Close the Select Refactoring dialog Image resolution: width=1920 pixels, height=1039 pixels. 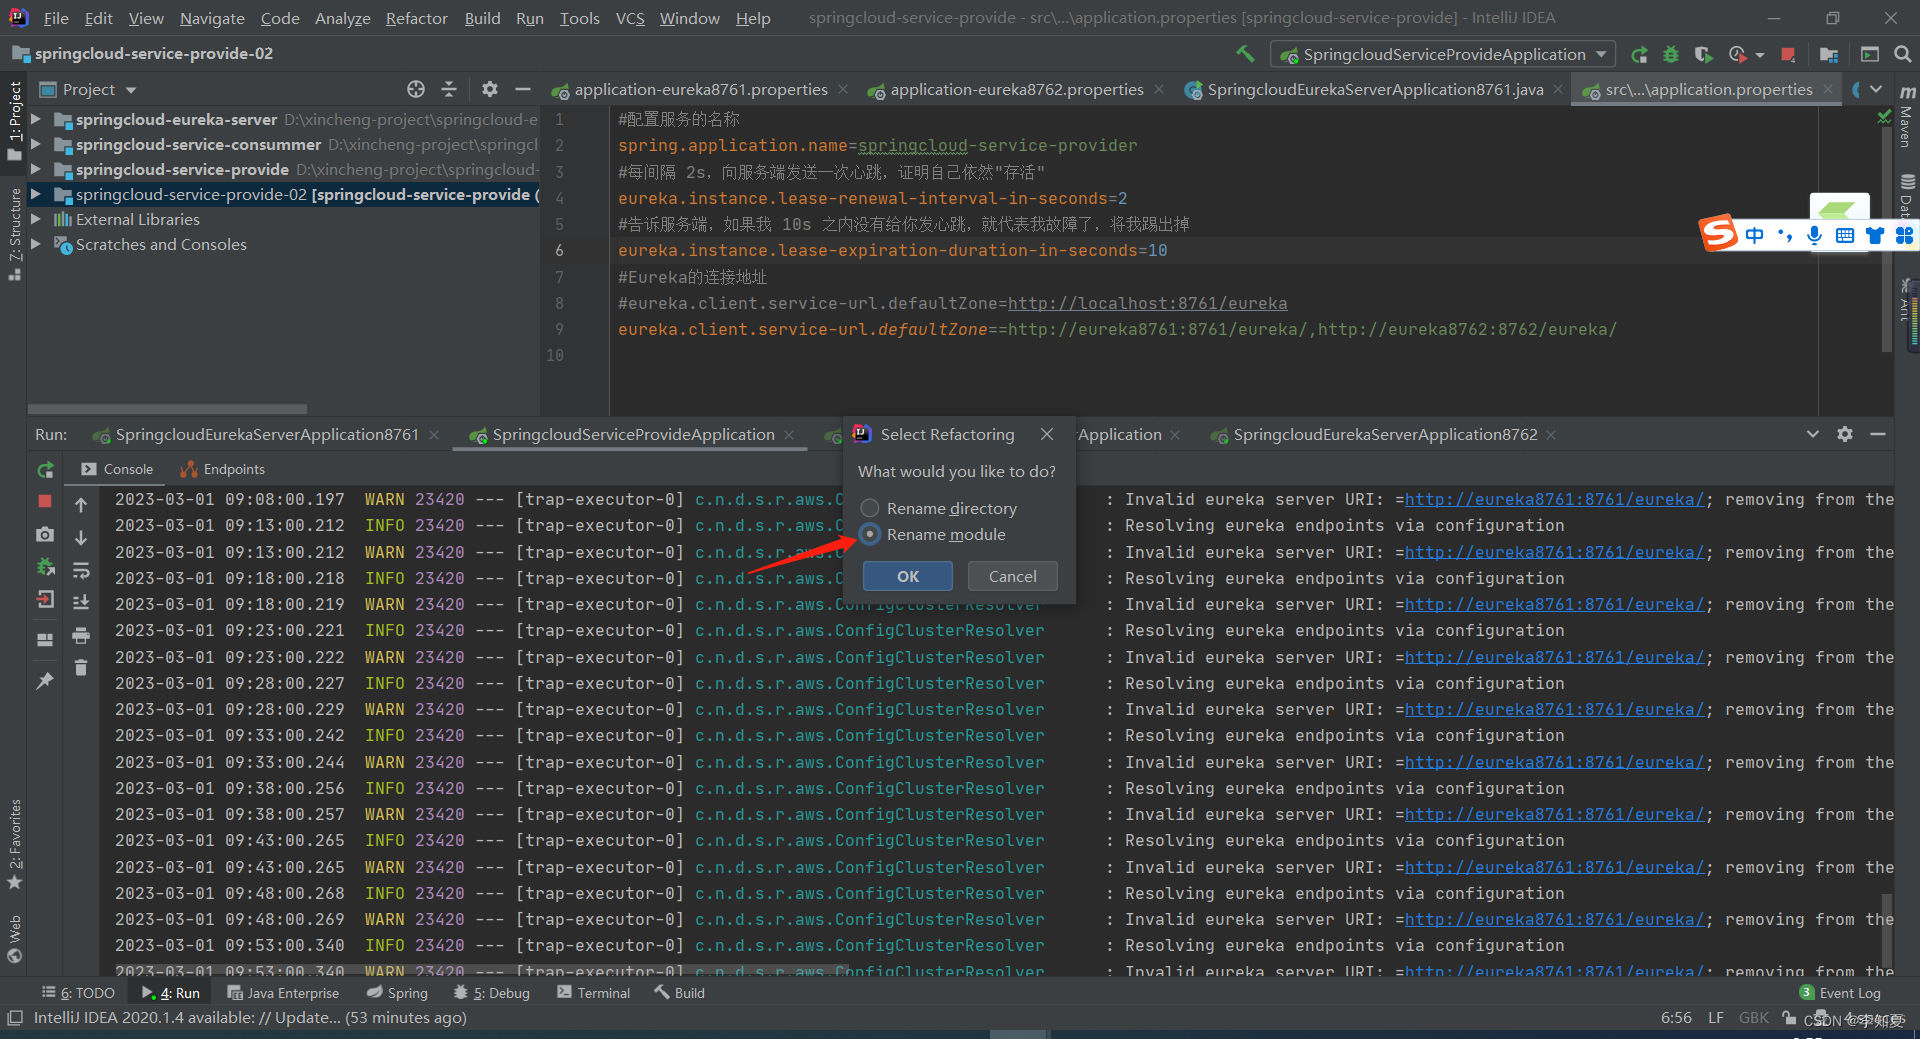(1046, 434)
